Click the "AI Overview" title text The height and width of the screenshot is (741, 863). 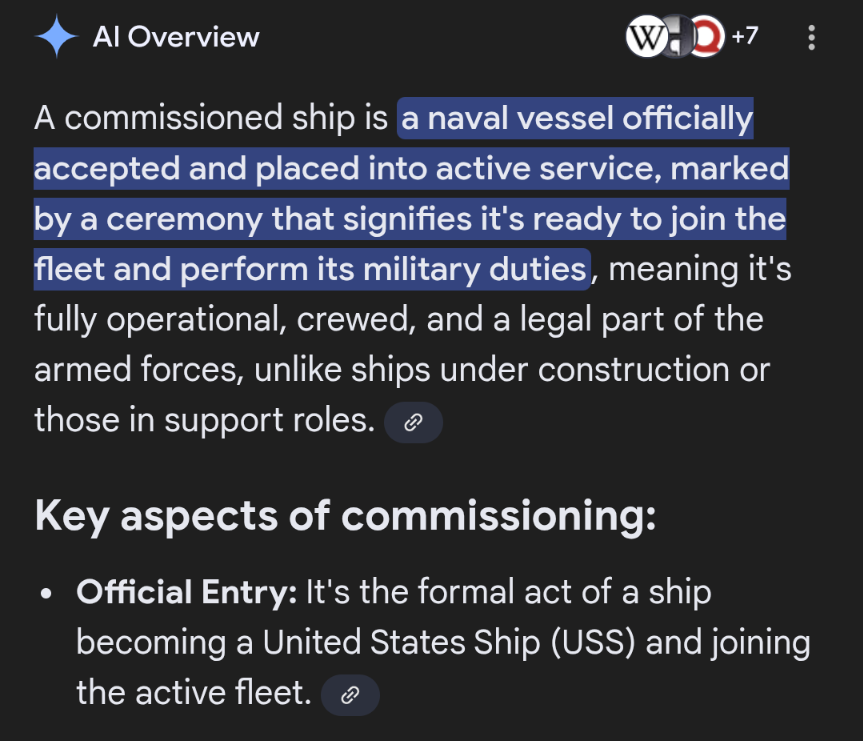point(176,38)
